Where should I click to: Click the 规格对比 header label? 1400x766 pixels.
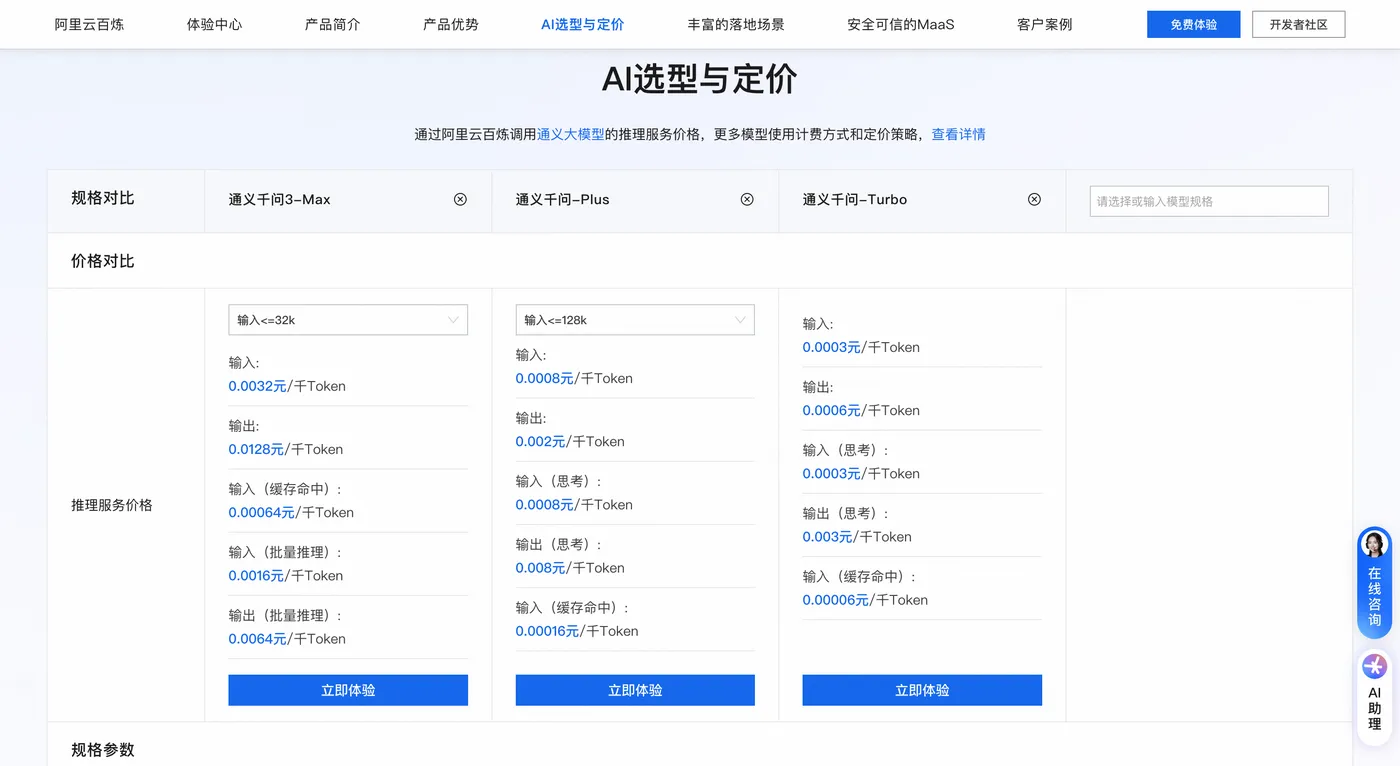tap(102, 198)
